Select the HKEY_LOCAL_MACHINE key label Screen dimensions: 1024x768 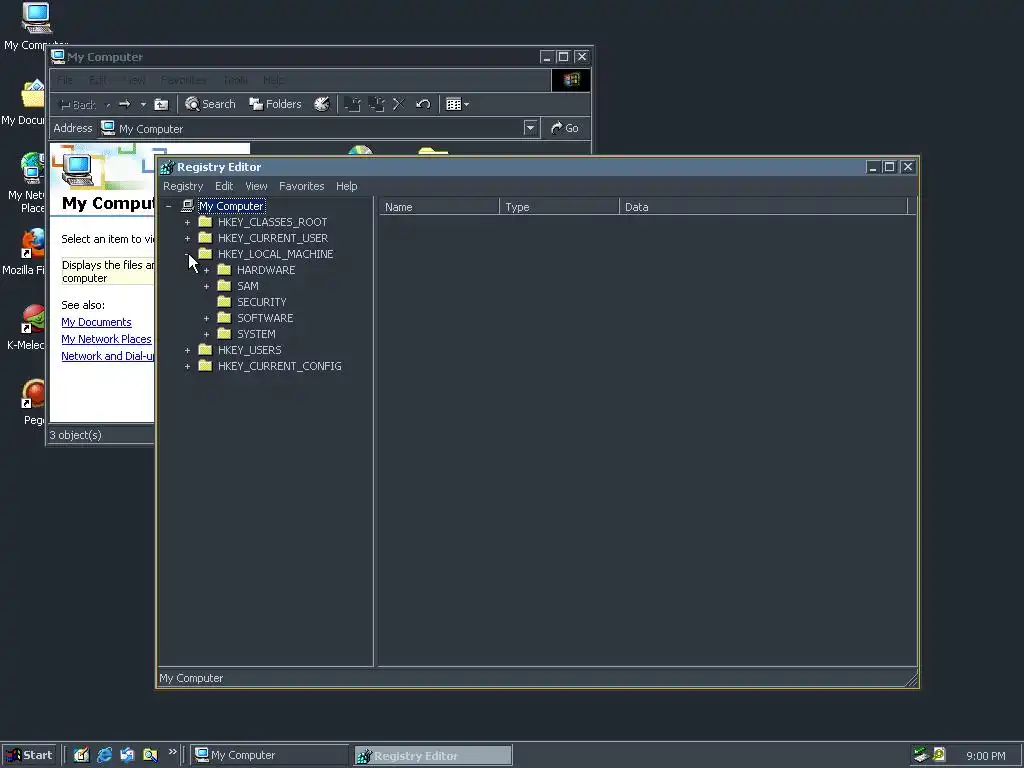pos(276,254)
